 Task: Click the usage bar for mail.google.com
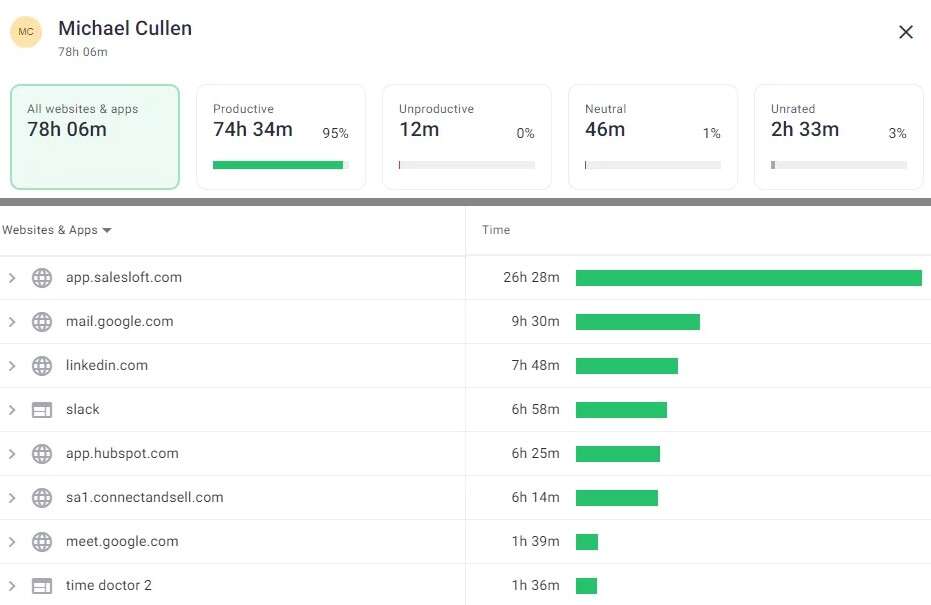pyautogui.click(x=637, y=321)
